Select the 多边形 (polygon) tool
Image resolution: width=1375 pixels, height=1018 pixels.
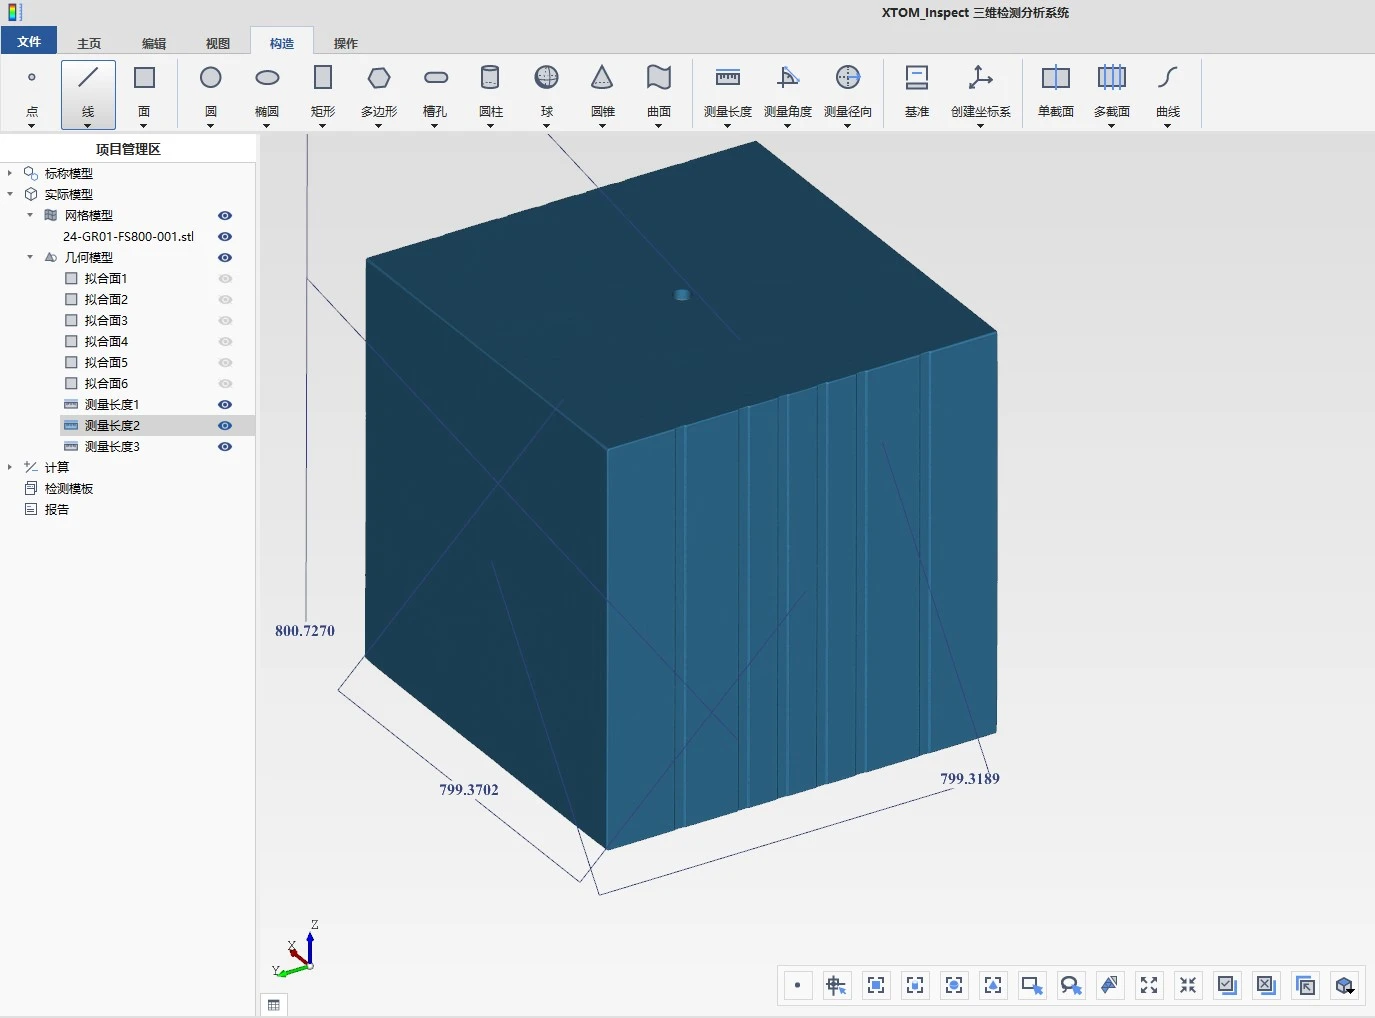point(379,92)
